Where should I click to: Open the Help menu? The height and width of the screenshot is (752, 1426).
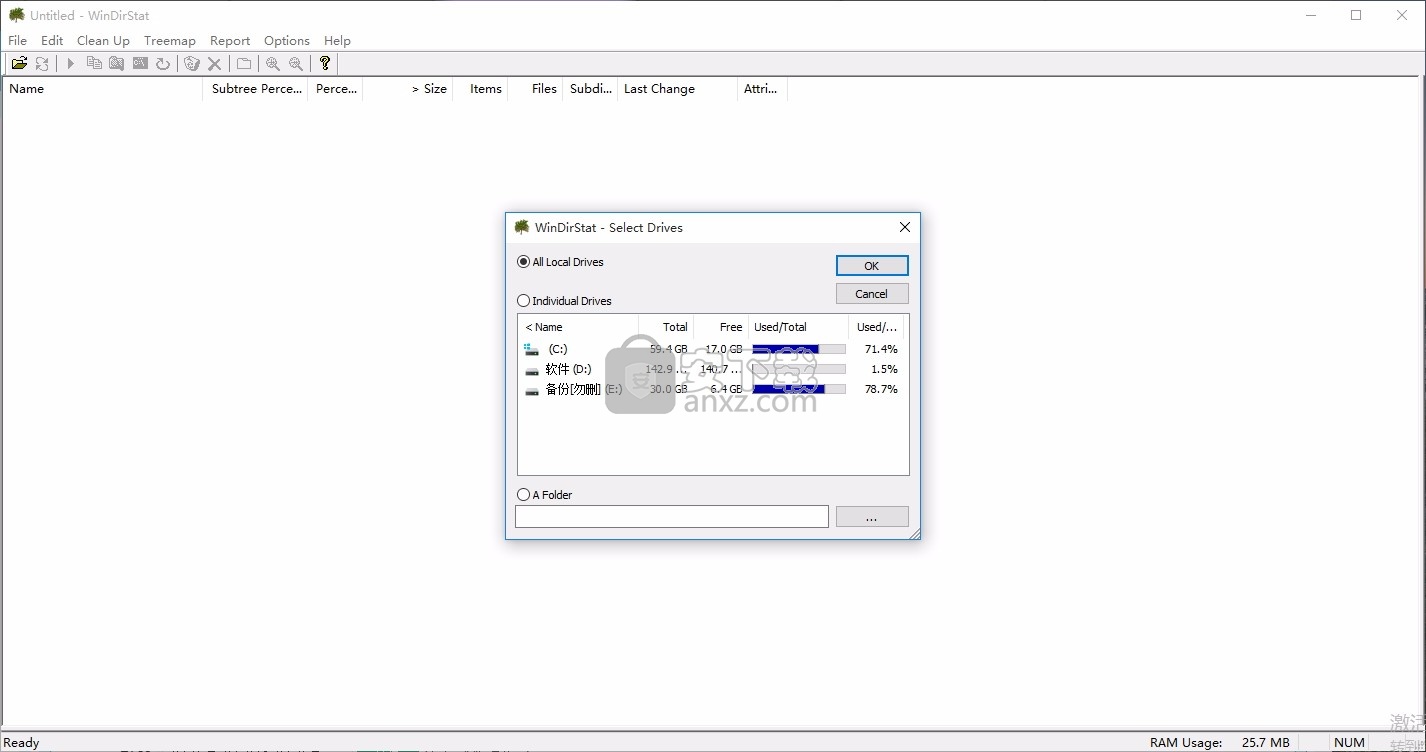pyautogui.click(x=337, y=41)
